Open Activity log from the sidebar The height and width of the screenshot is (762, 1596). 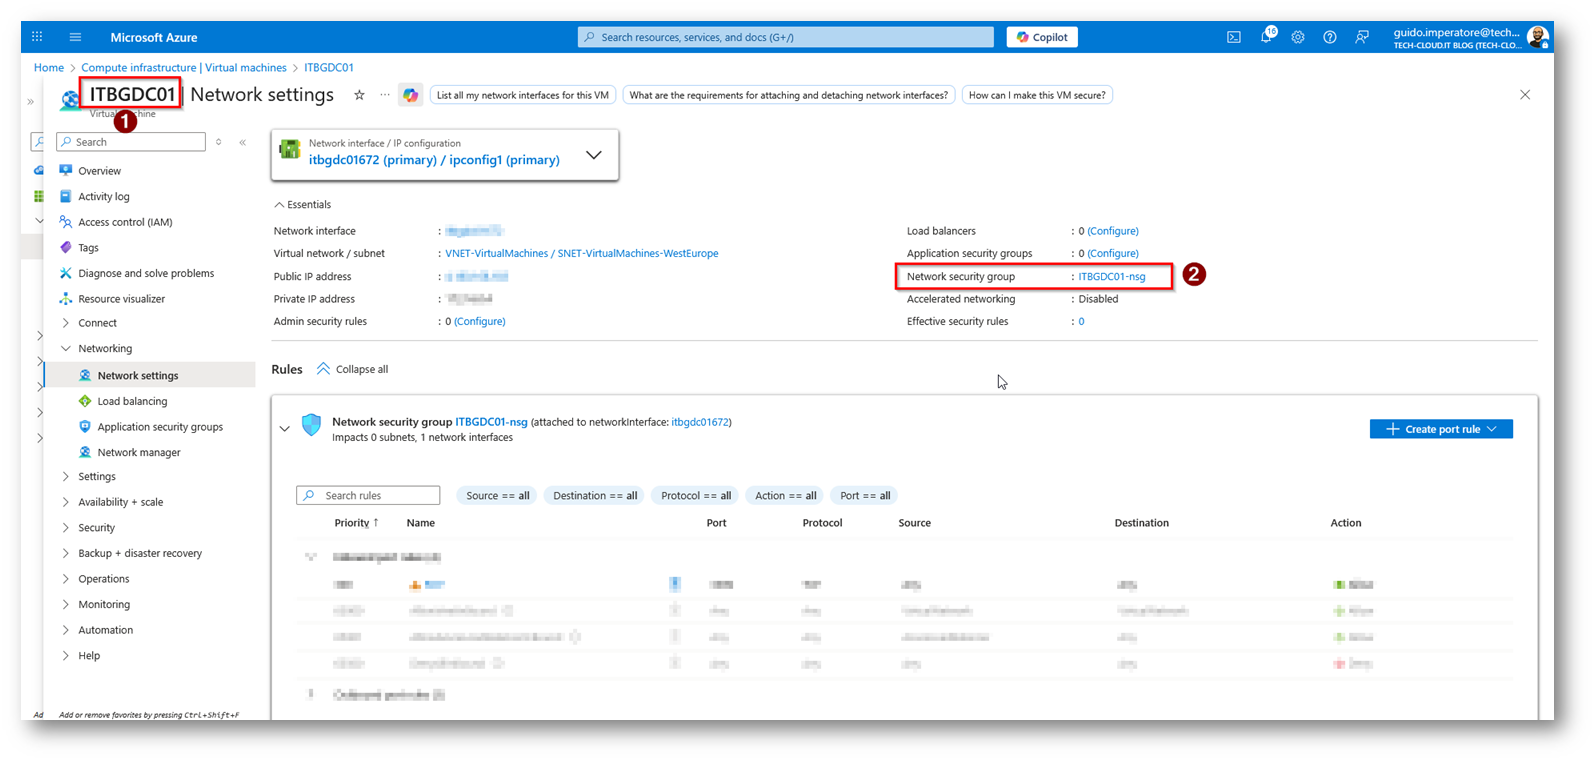[x=104, y=197]
